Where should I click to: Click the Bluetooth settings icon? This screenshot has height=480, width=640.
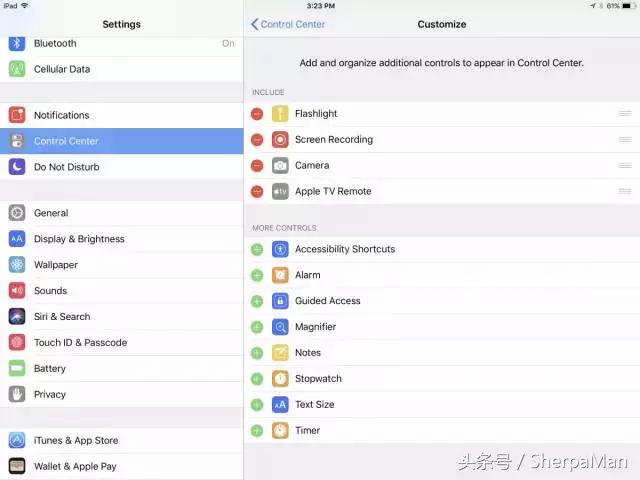pos(17,43)
